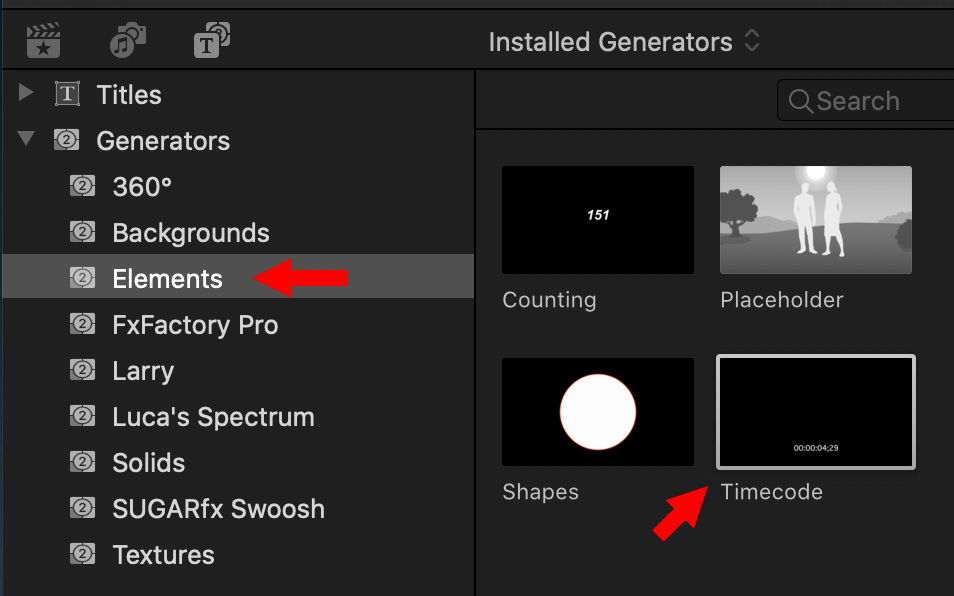This screenshot has width=954, height=596.
Task: Open the Libraries sidebar clapperboard icon
Action: (43, 40)
